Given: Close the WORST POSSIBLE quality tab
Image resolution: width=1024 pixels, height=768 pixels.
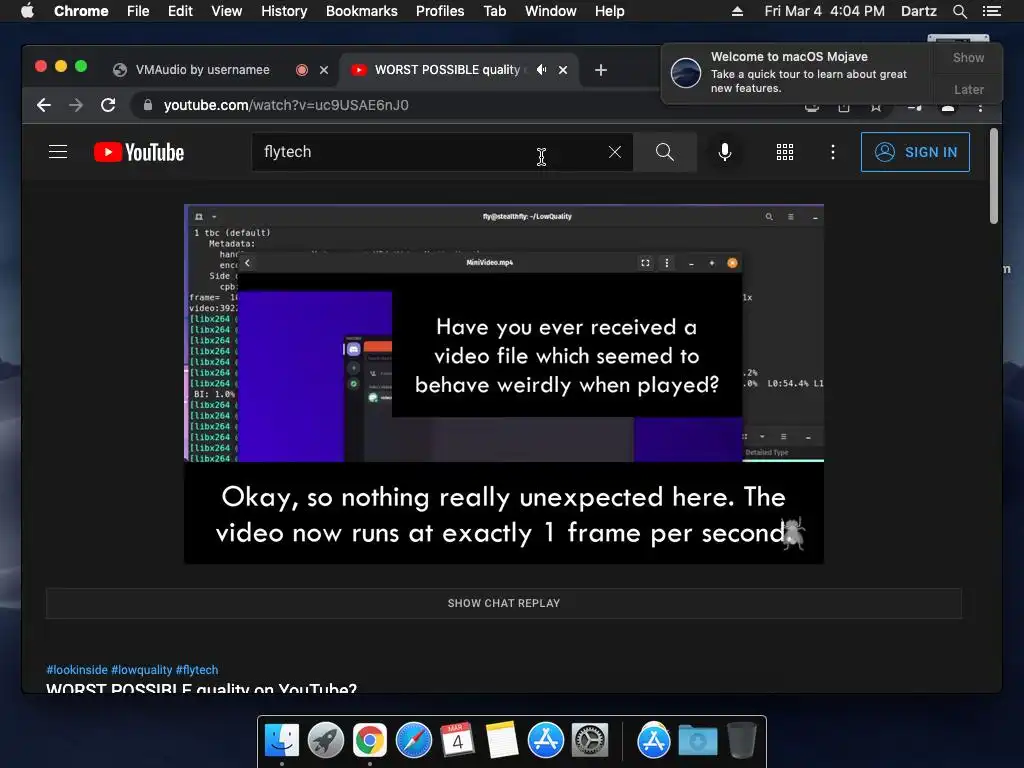Looking at the screenshot, I should coord(563,70).
